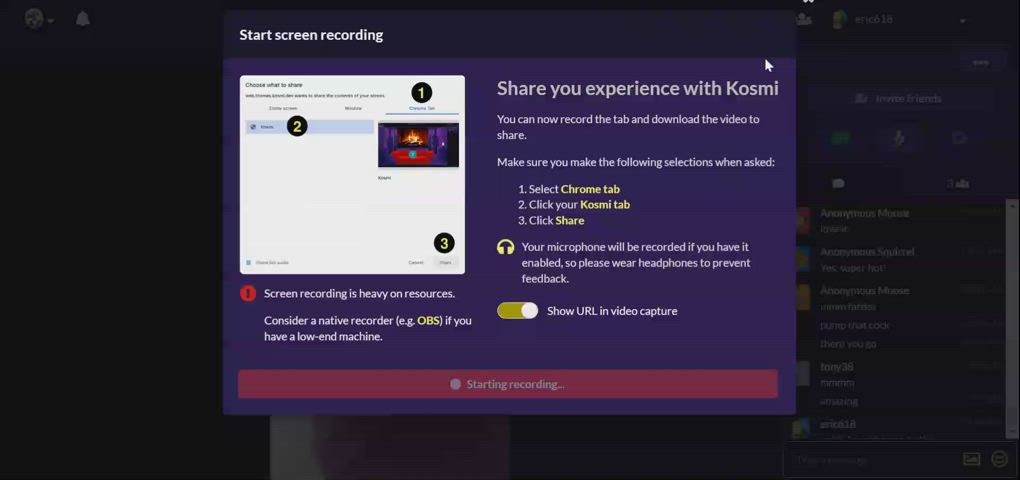Toggle the microphone icon in sidebar
This screenshot has height=480, width=1020.
899,138
